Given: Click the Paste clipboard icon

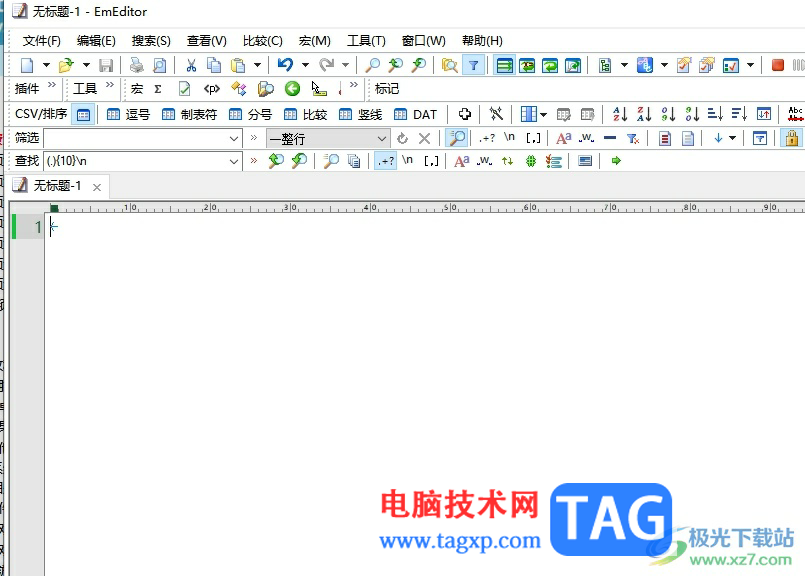Looking at the screenshot, I should (x=238, y=65).
